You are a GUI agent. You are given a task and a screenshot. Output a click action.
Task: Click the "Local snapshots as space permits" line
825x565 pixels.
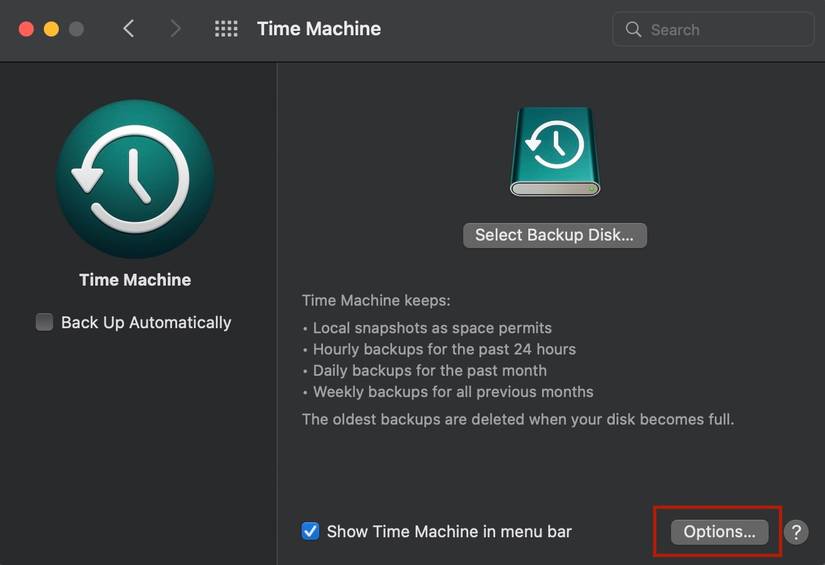tap(432, 328)
